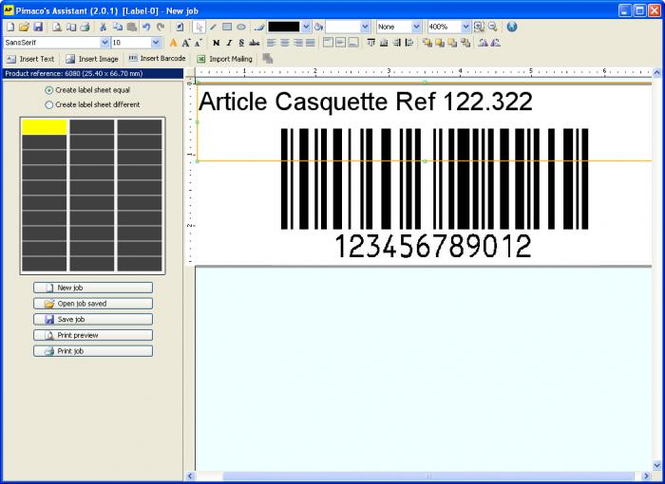
Task: Expand the 400% zoom level dropdown
Action: [466, 27]
